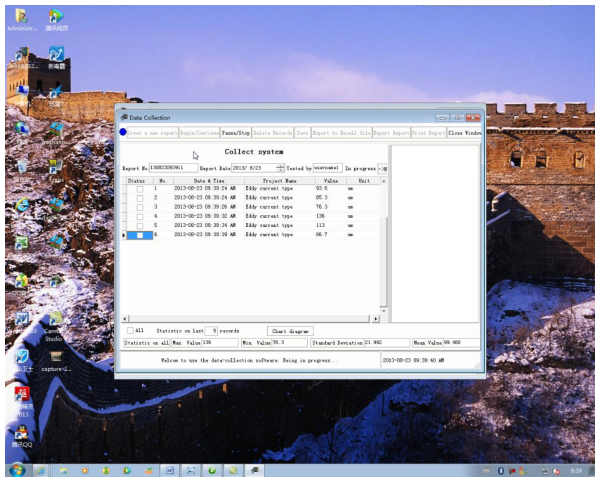Tick the Status checkbox for record 3
This screenshot has width=602, height=480.
(140, 207)
